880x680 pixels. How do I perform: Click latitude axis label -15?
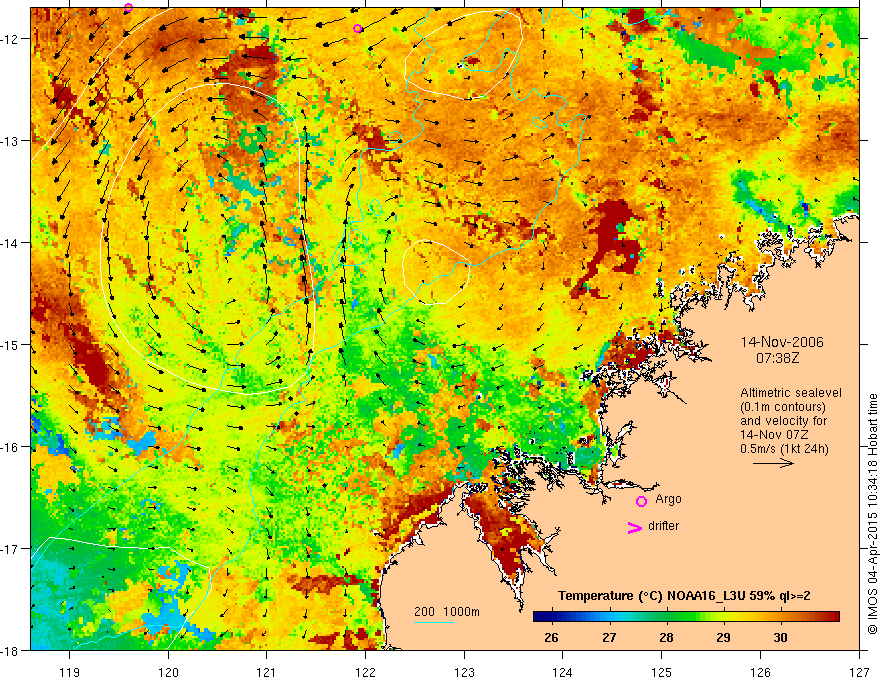click(11, 344)
